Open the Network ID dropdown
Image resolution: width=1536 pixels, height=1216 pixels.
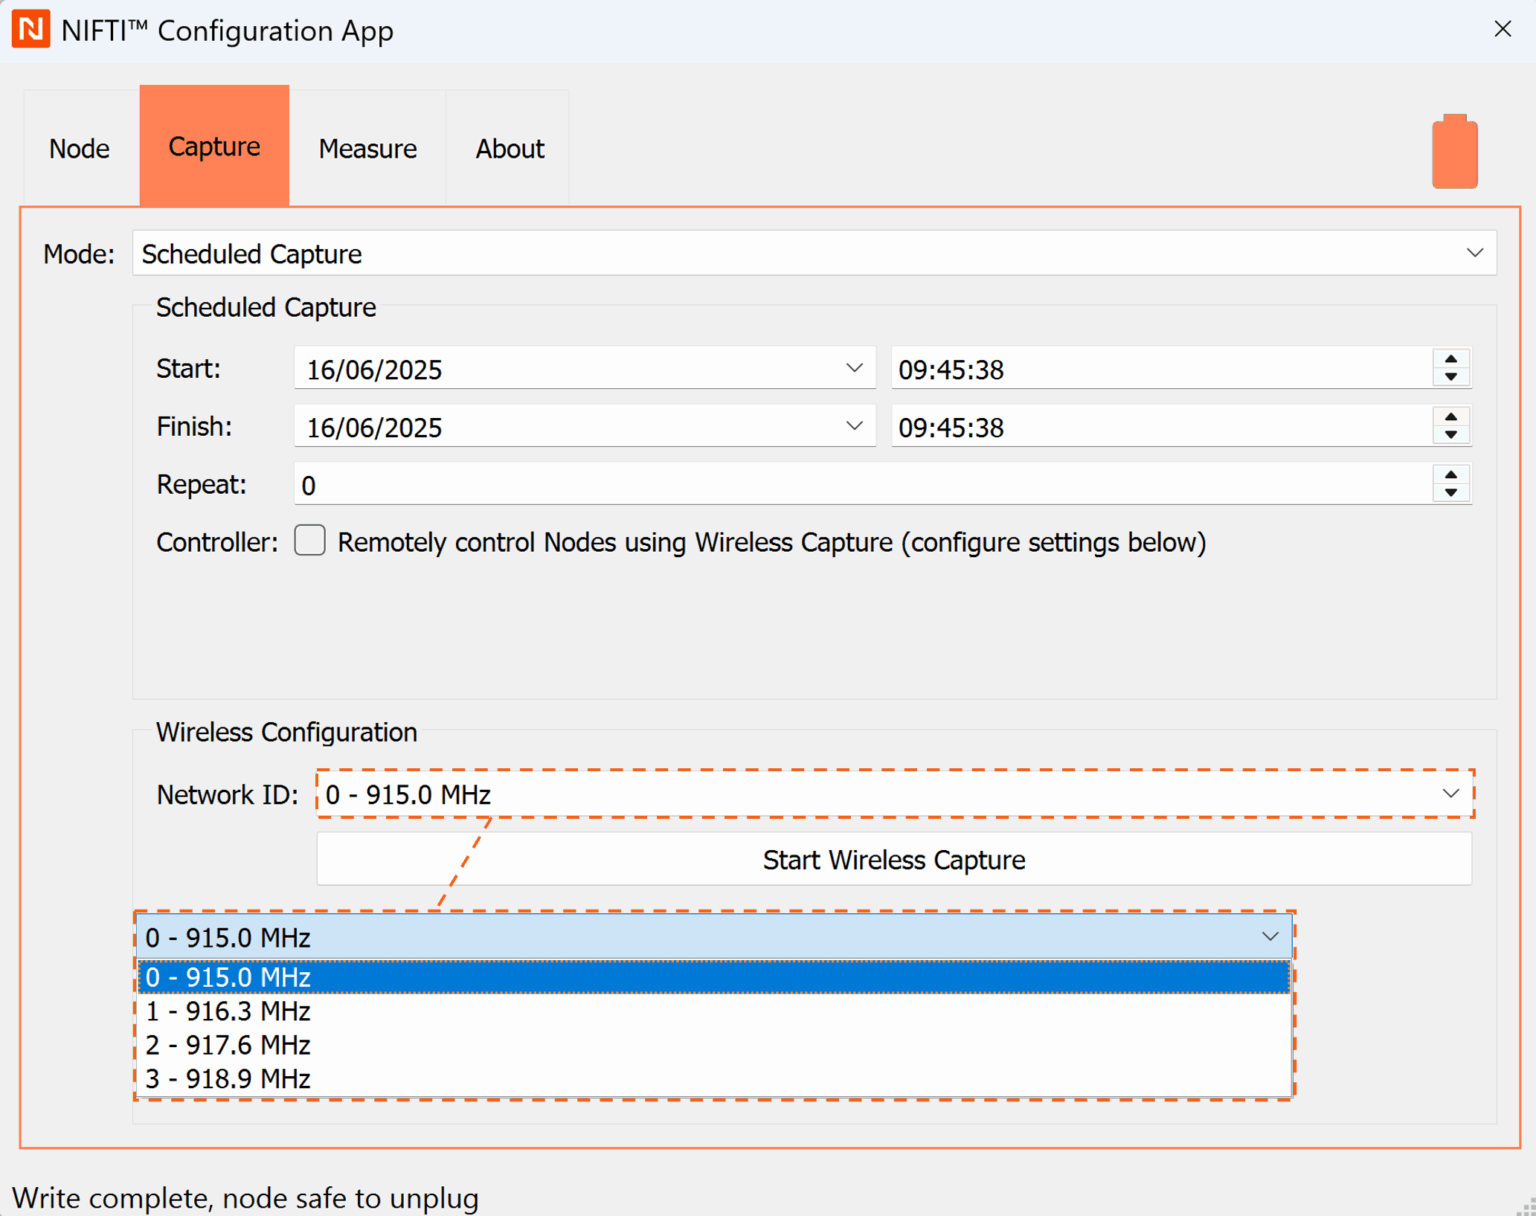point(895,794)
